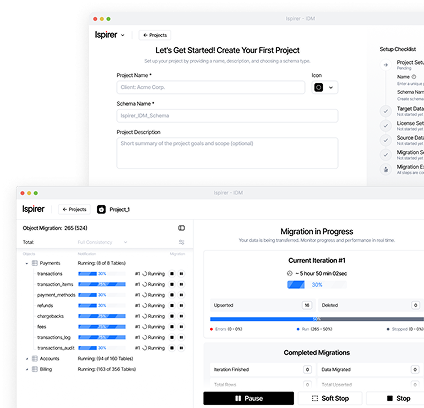Open the project Icon picker dropdown
Image resolution: width=424 pixels, height=408 pixels.
click(325, 88)
